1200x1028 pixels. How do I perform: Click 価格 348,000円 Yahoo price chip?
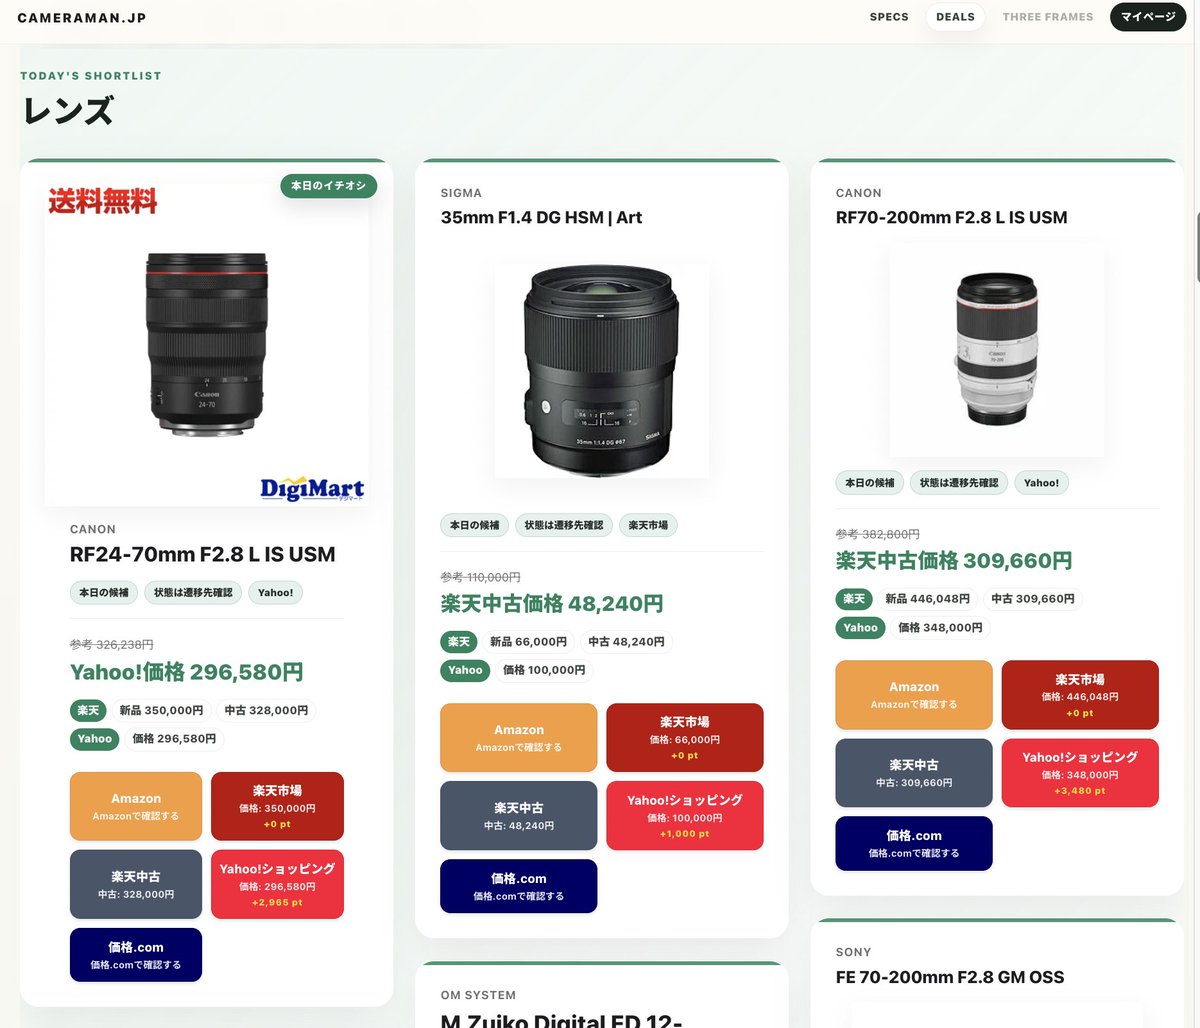tap(940, 628)
